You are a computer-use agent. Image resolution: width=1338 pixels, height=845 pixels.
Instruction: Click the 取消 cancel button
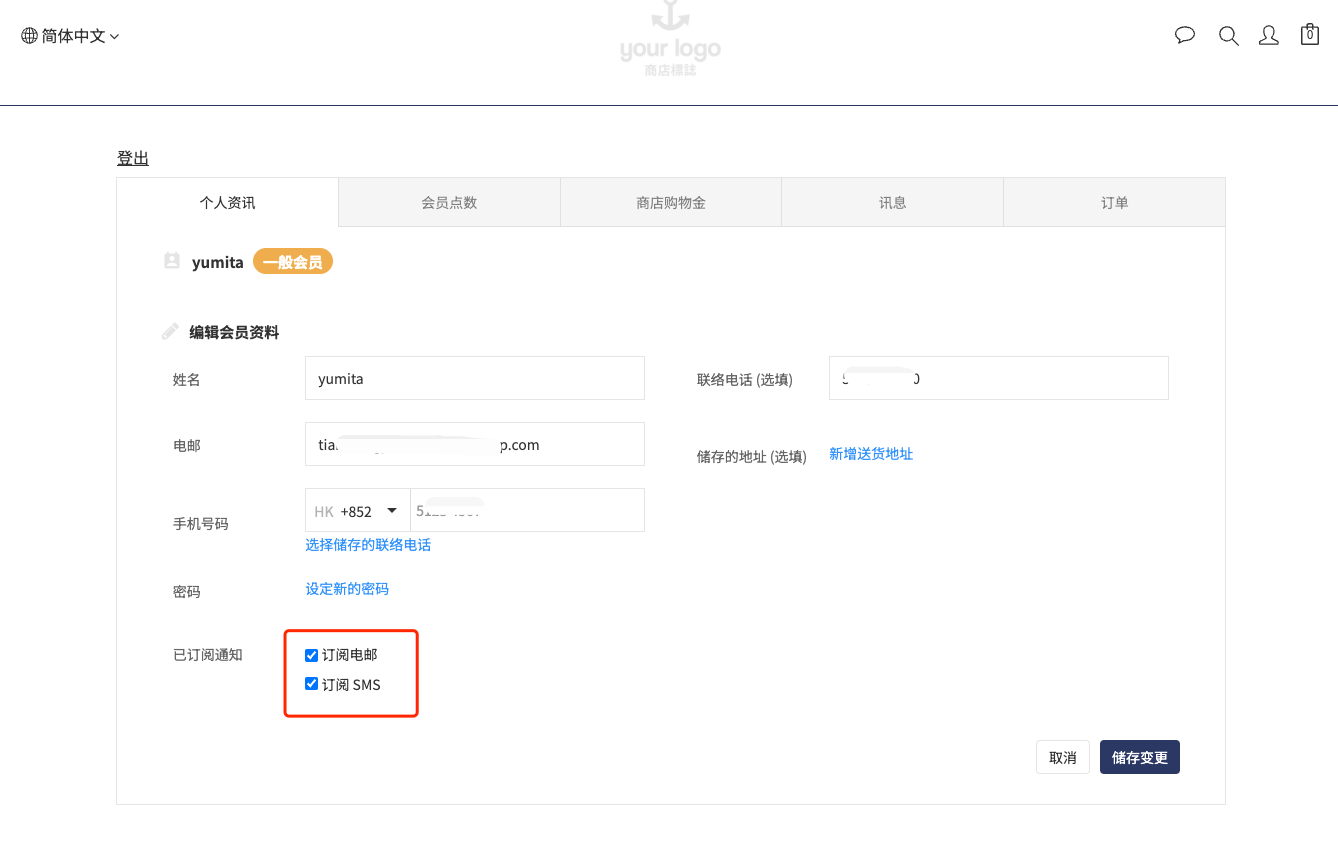1062,758
